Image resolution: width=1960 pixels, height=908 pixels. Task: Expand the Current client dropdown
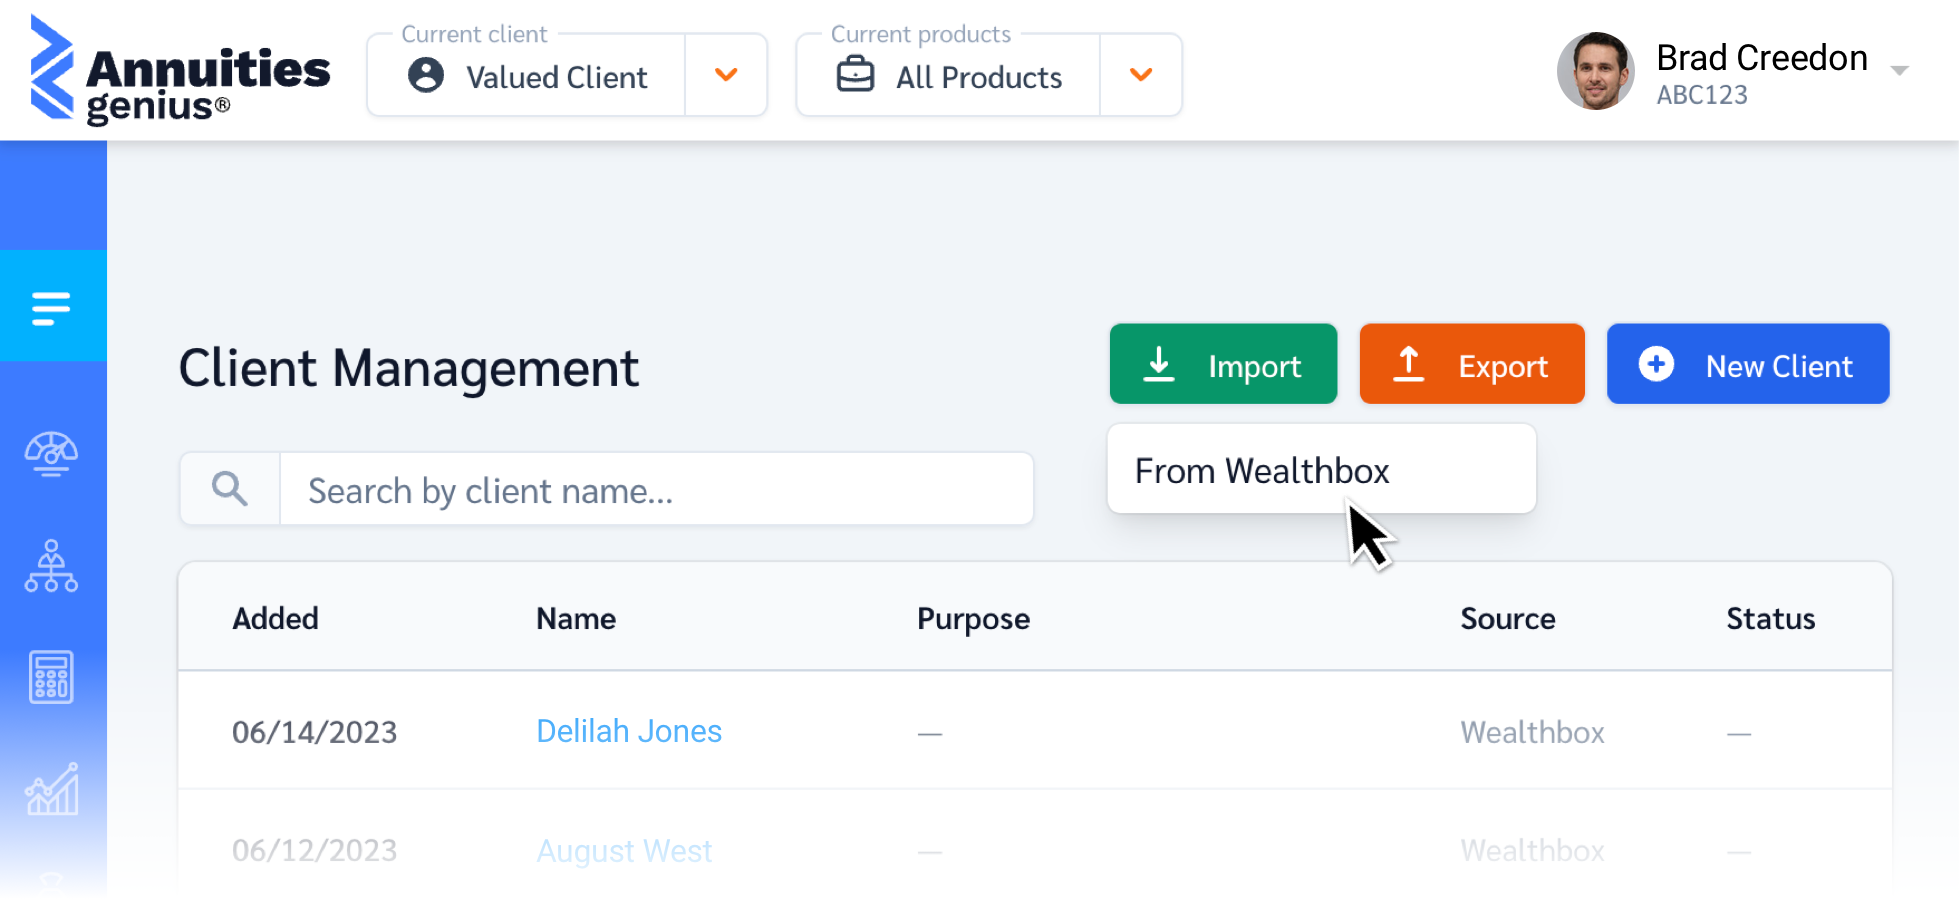726,75
